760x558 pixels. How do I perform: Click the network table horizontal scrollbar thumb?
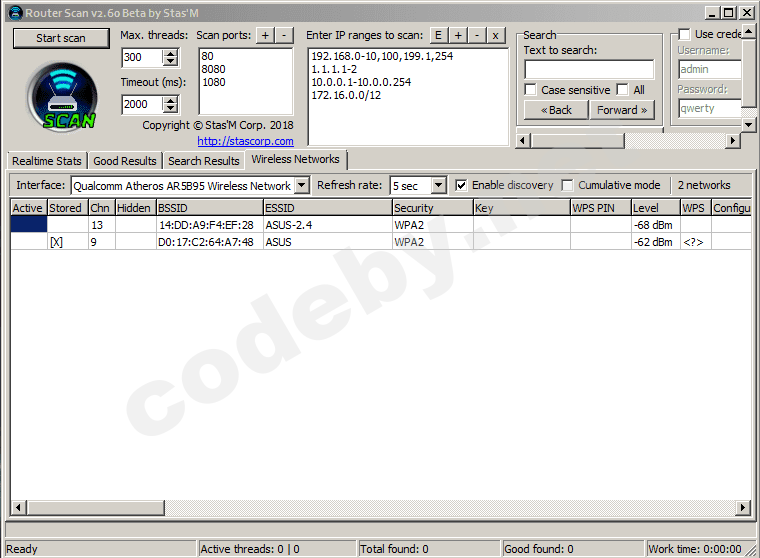coord(95,508)
